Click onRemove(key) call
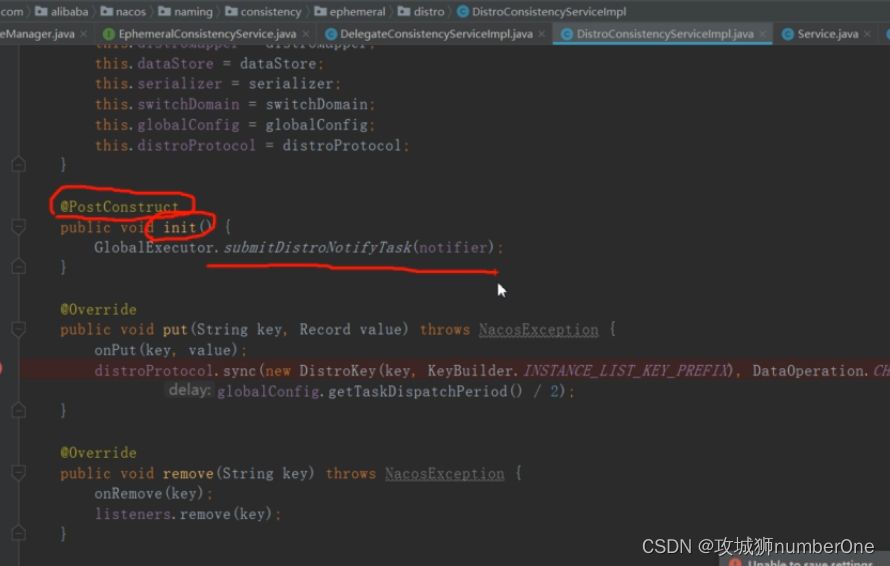 point(153,493)
